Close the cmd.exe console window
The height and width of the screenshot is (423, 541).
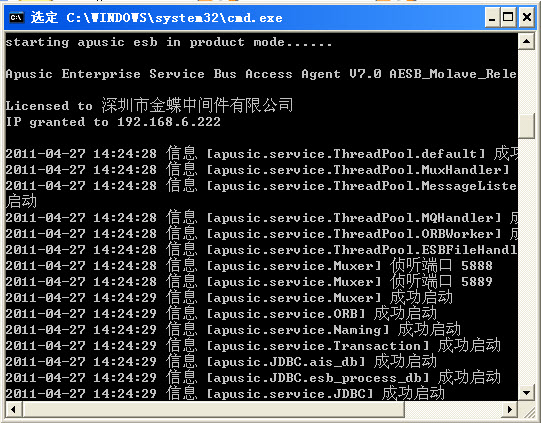tap(527, 17)
